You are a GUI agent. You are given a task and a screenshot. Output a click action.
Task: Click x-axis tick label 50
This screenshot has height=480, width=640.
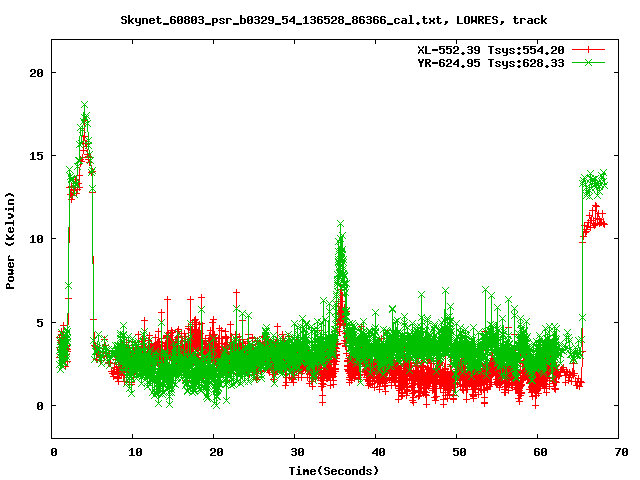(x=459, y=452)
